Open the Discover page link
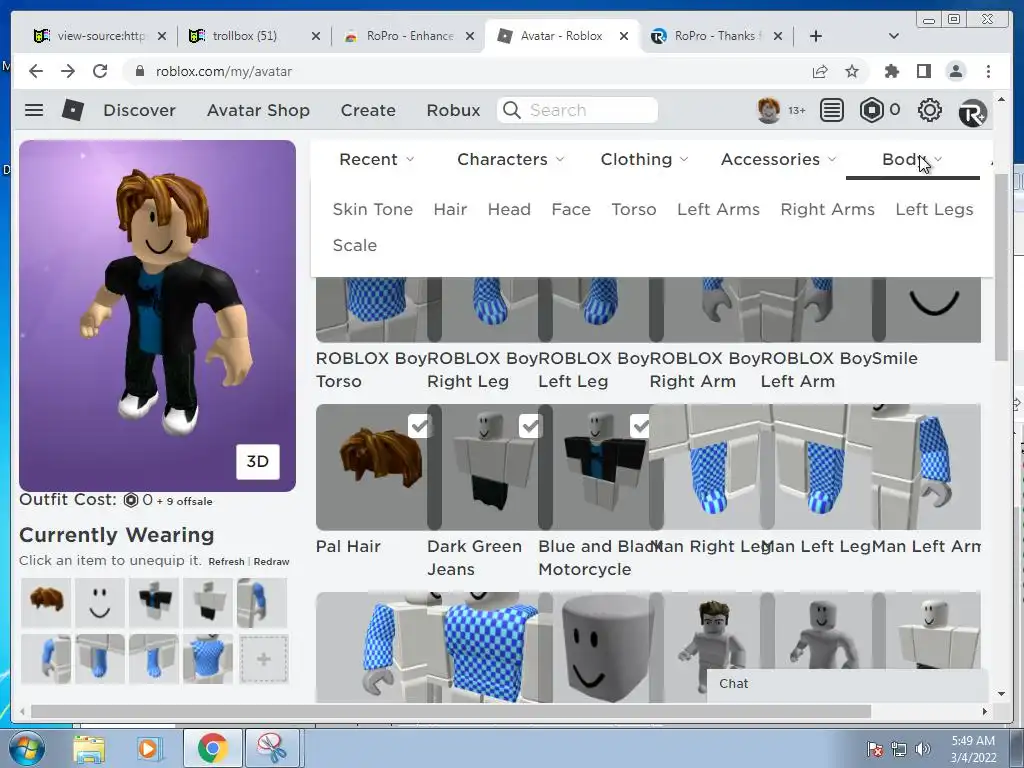Screen dimensions: 1024x768 point(140,110)
